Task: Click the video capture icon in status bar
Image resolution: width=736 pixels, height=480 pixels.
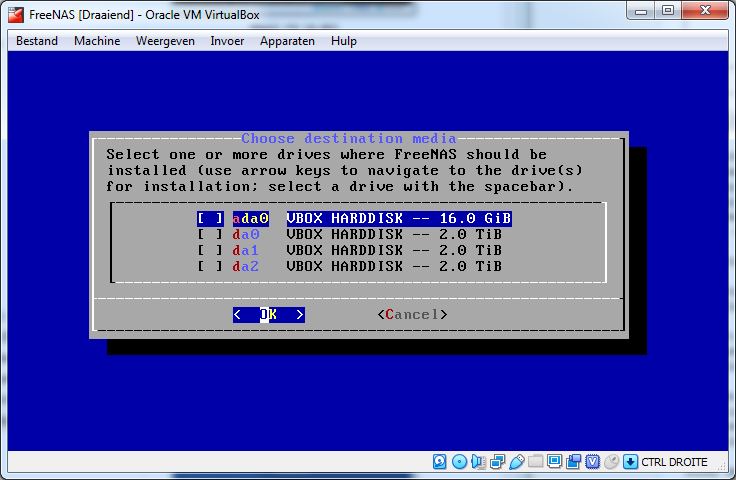Action: [574, 462]
